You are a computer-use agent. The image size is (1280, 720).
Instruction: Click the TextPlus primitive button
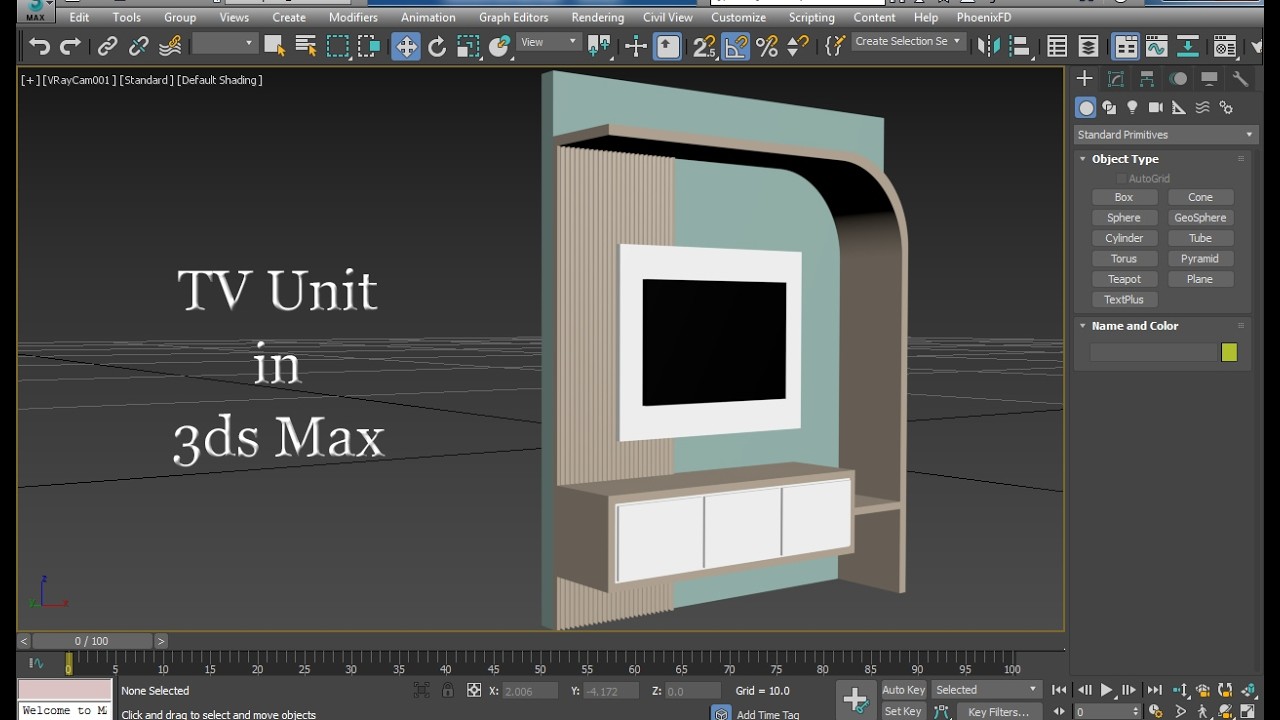pyautogui.click(x=1124, y=300)
